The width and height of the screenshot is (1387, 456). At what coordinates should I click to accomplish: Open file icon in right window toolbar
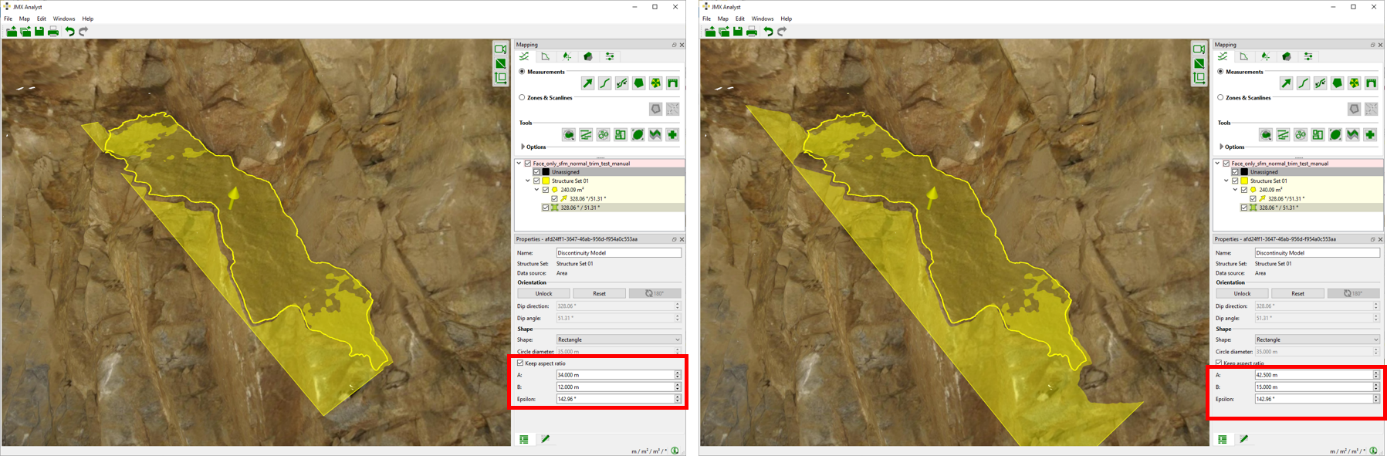(710, 31)
